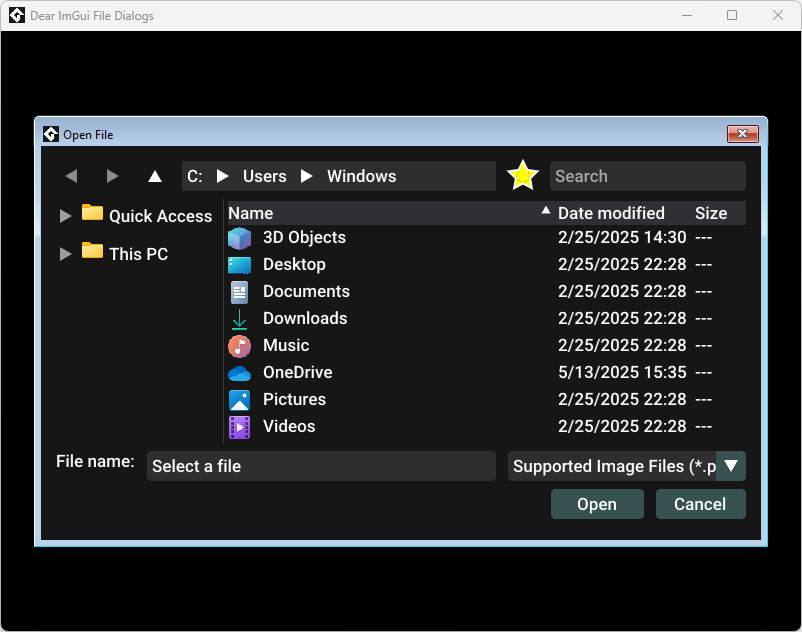This screenshot has width=802, height=632.
Task: Click the yellow star favorites icon
Action: click(523, 176)
